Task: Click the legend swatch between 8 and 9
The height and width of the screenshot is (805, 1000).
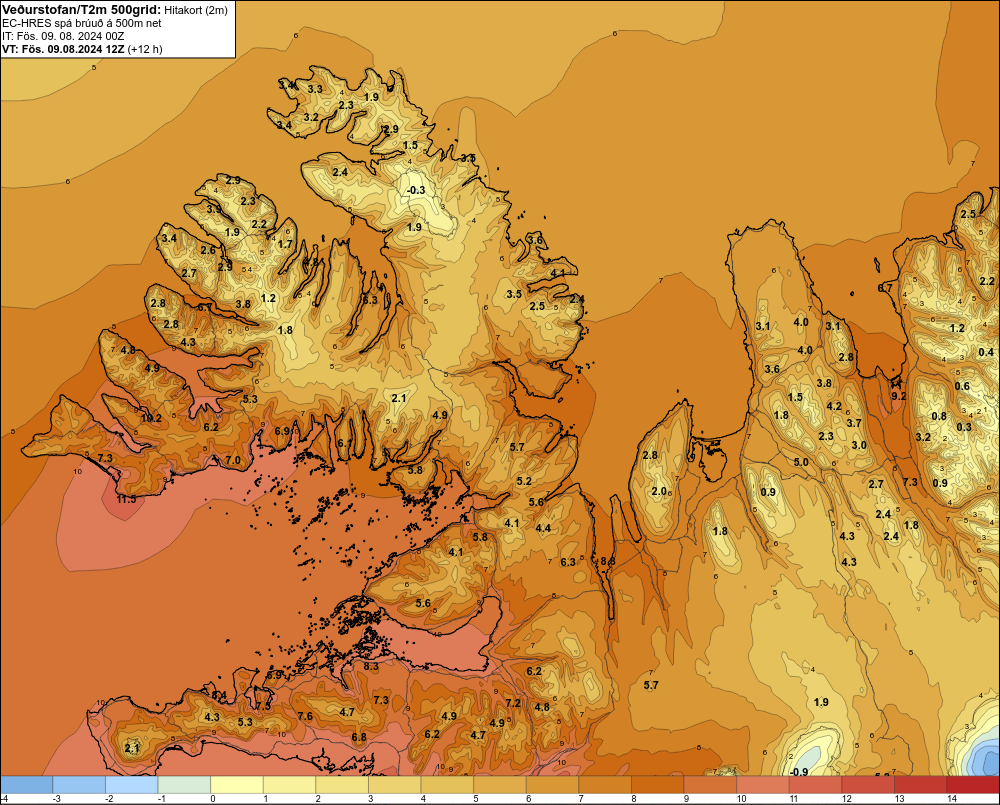Action: pos(658,785)
